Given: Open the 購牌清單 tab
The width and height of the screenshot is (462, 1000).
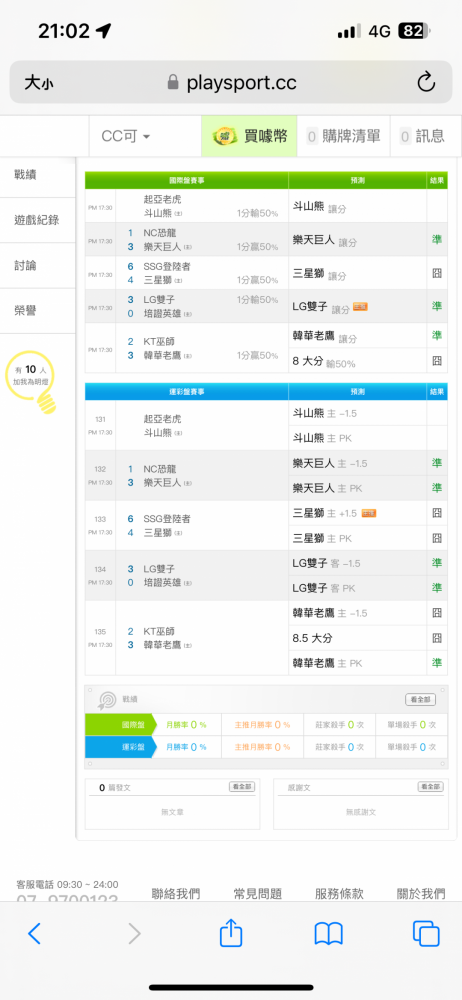Looking at the screenshot, I should tap(343, 136).
